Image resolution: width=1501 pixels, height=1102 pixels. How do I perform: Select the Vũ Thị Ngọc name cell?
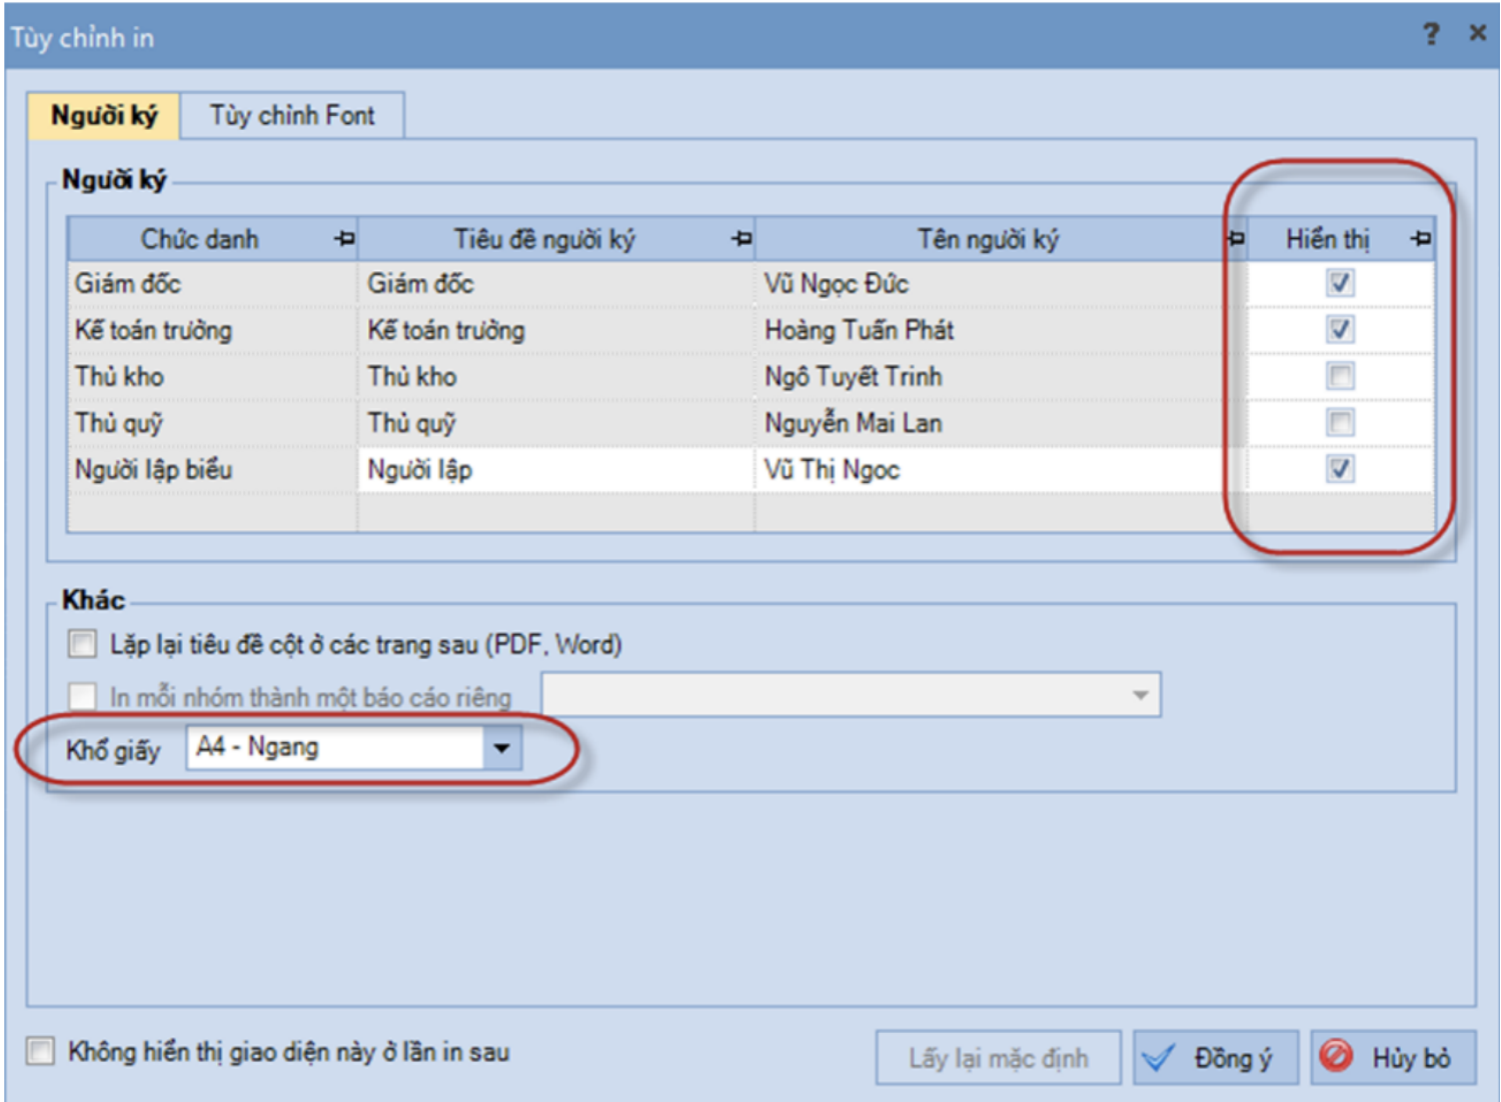point(1000,469)
